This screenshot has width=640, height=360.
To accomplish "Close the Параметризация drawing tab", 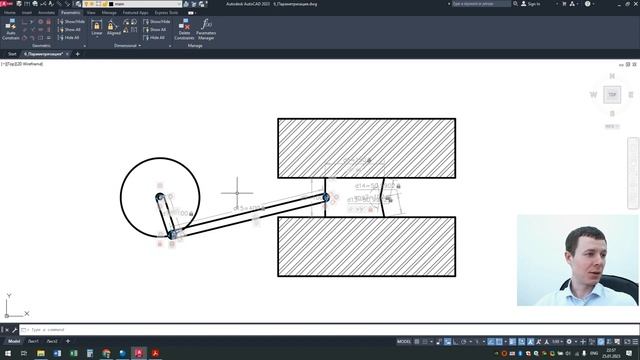I will 67,54.
